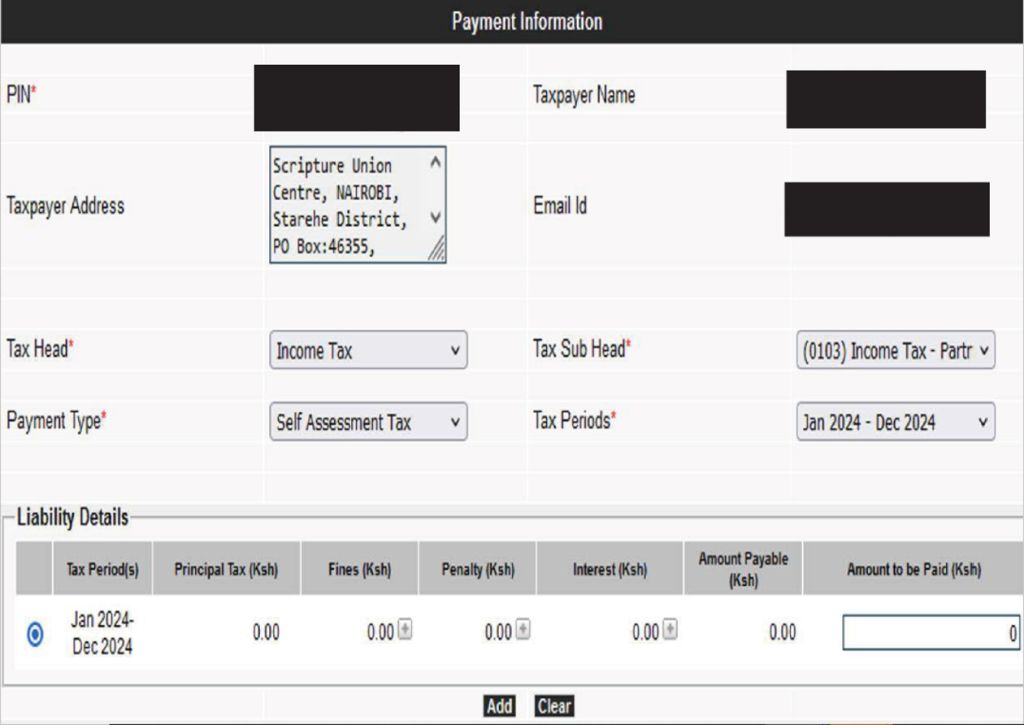Select the Jan 2024-Dec 2024 radio button

(35, 633)
